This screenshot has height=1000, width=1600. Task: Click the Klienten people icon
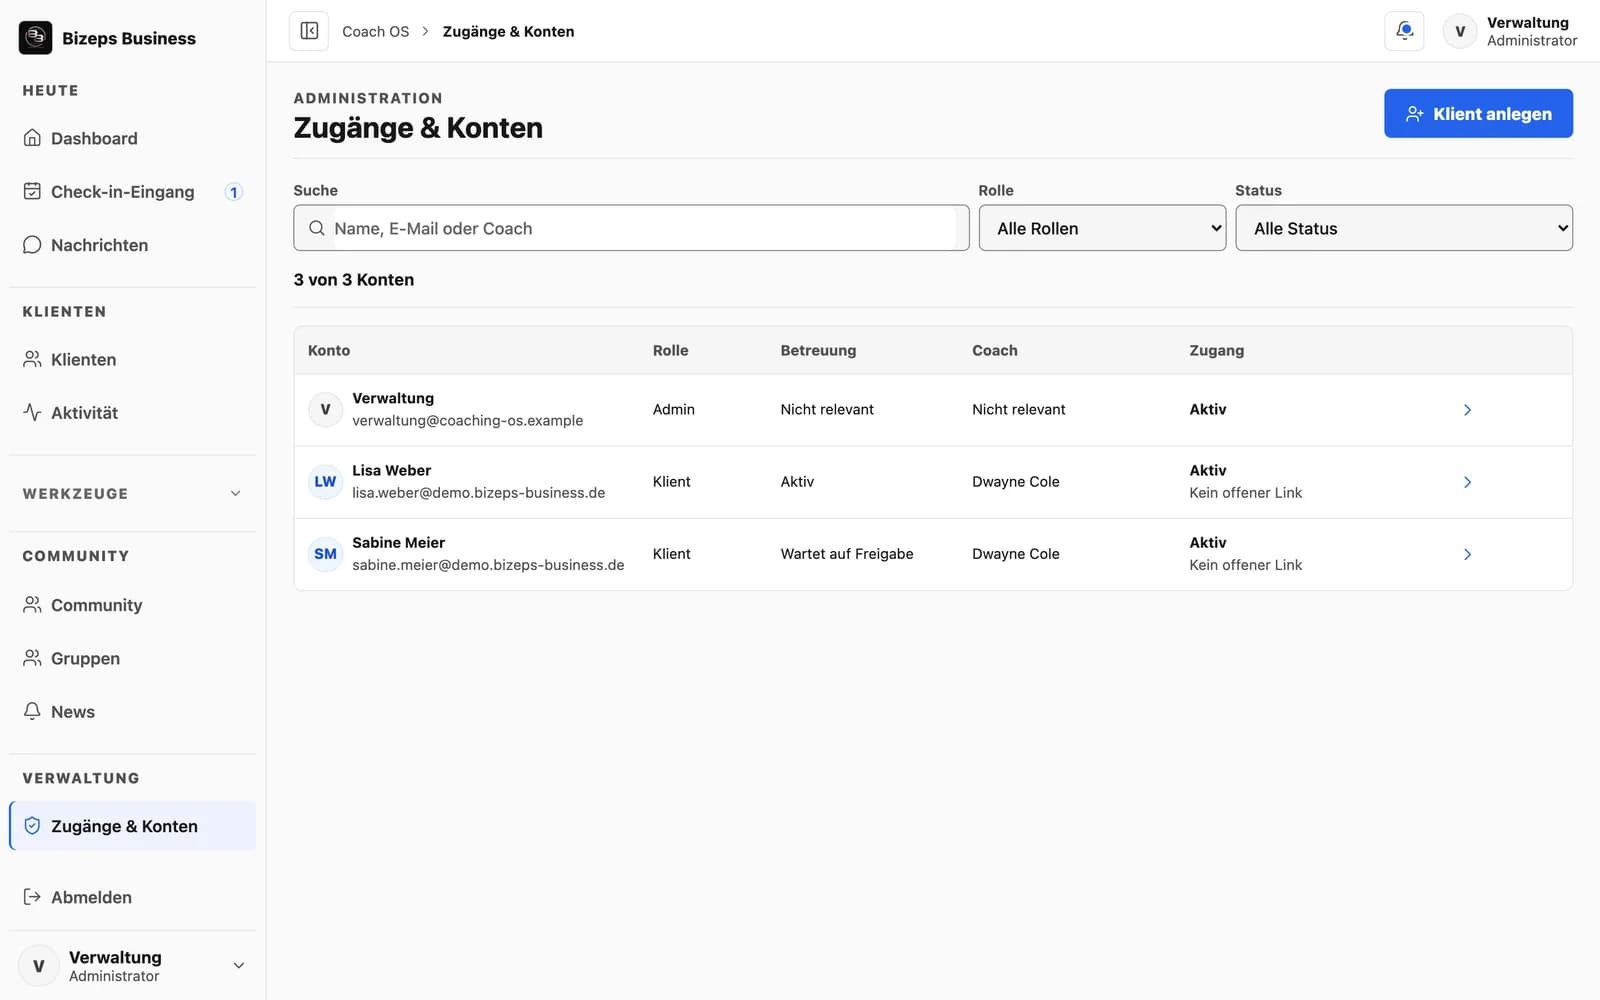[x=32, y=359]
